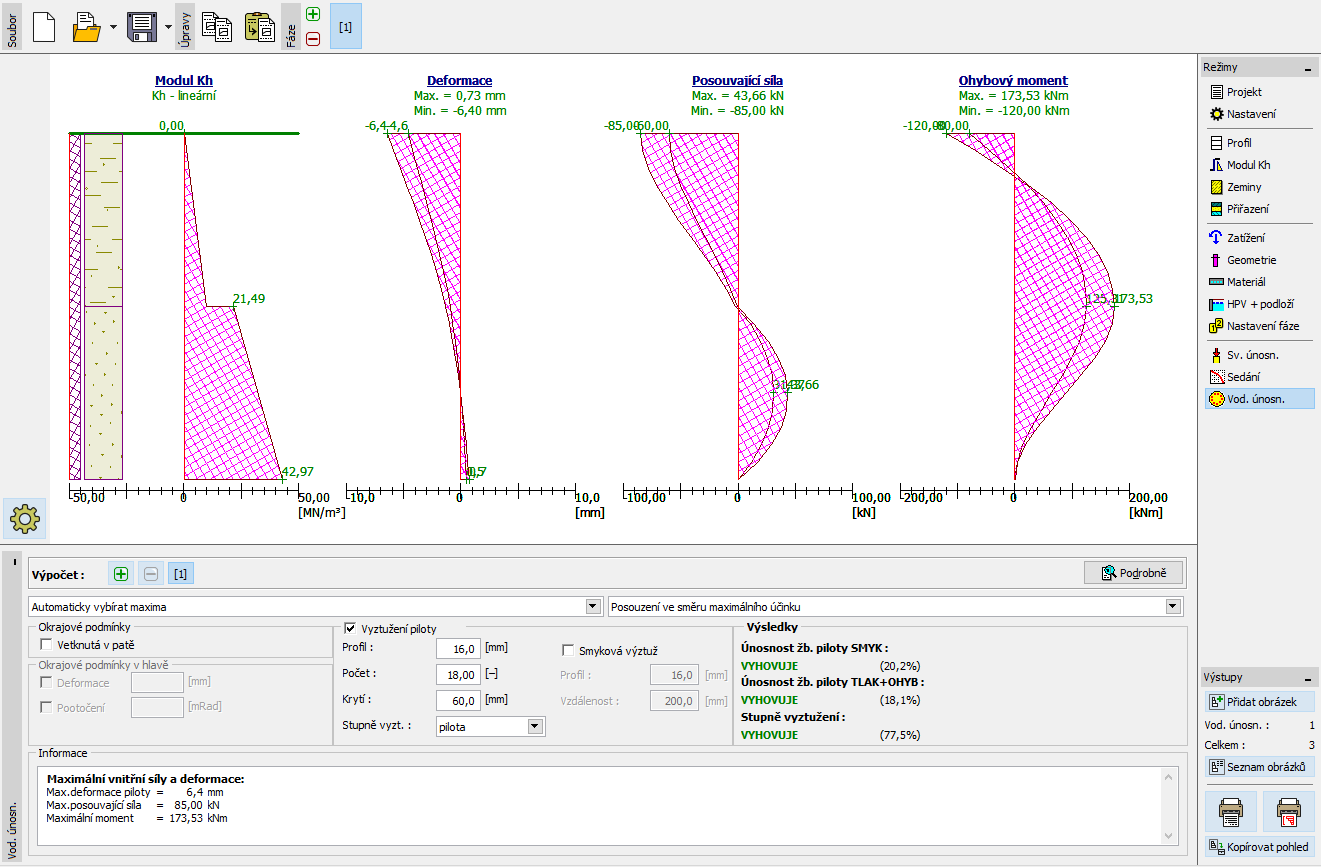Viewport: 1321px width, 867px height.
Task: Click the Ohybový moment diagram title
Action: 1013,81
